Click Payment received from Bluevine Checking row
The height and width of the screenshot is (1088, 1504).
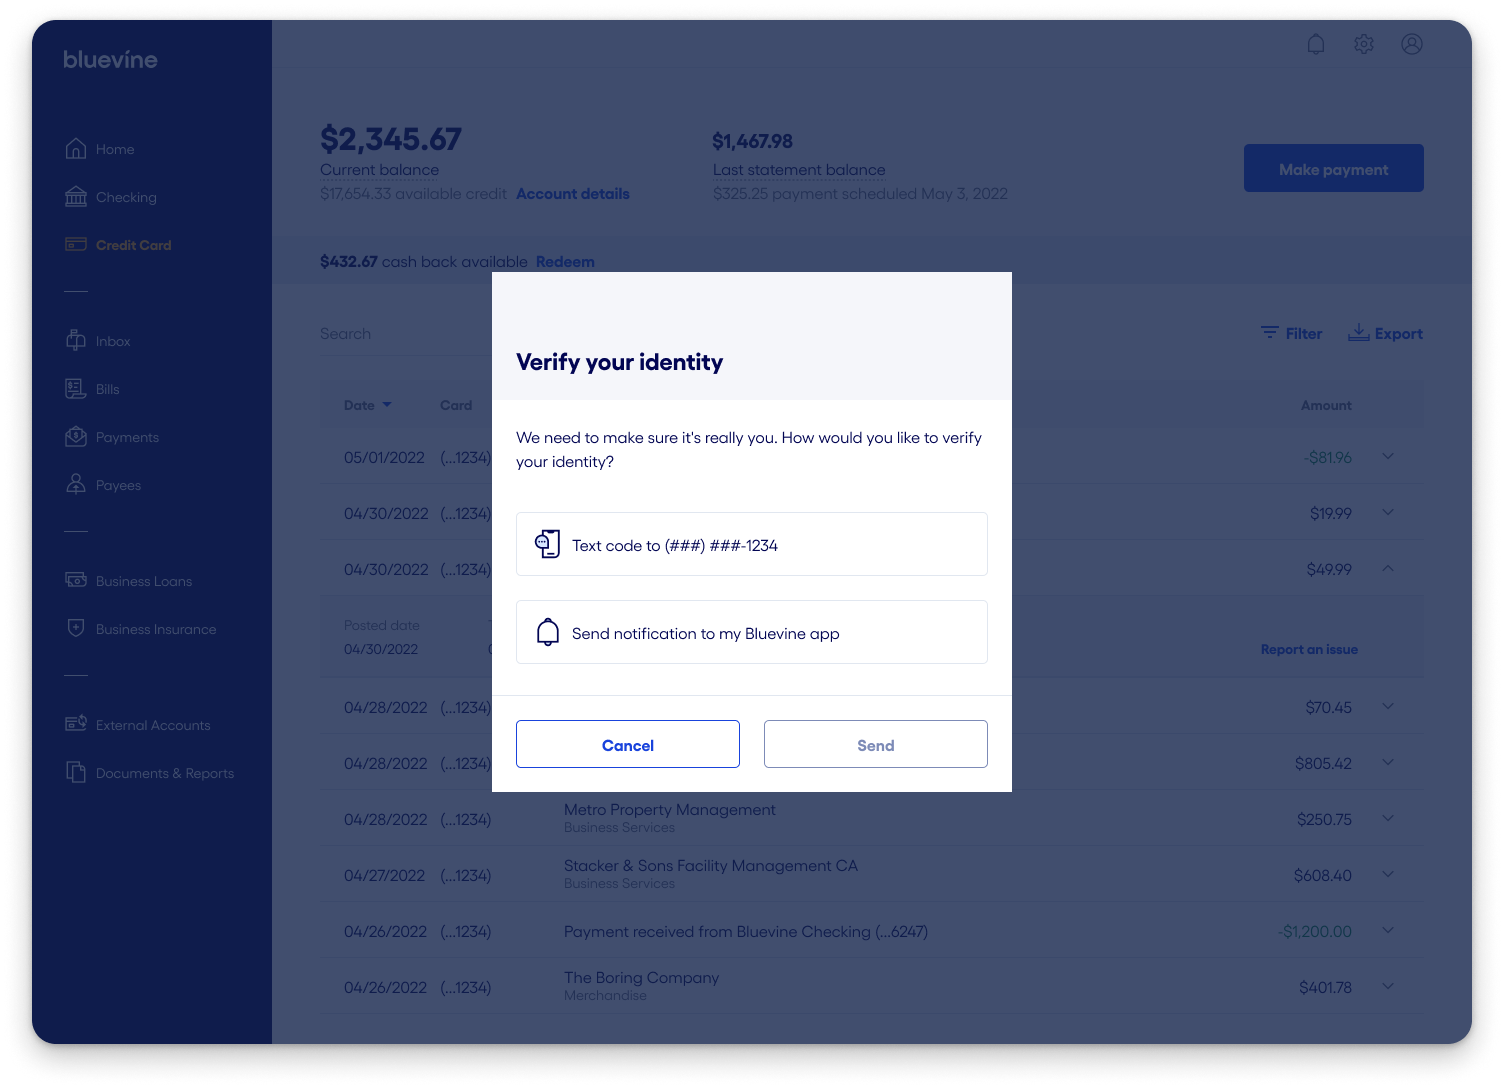746,932
